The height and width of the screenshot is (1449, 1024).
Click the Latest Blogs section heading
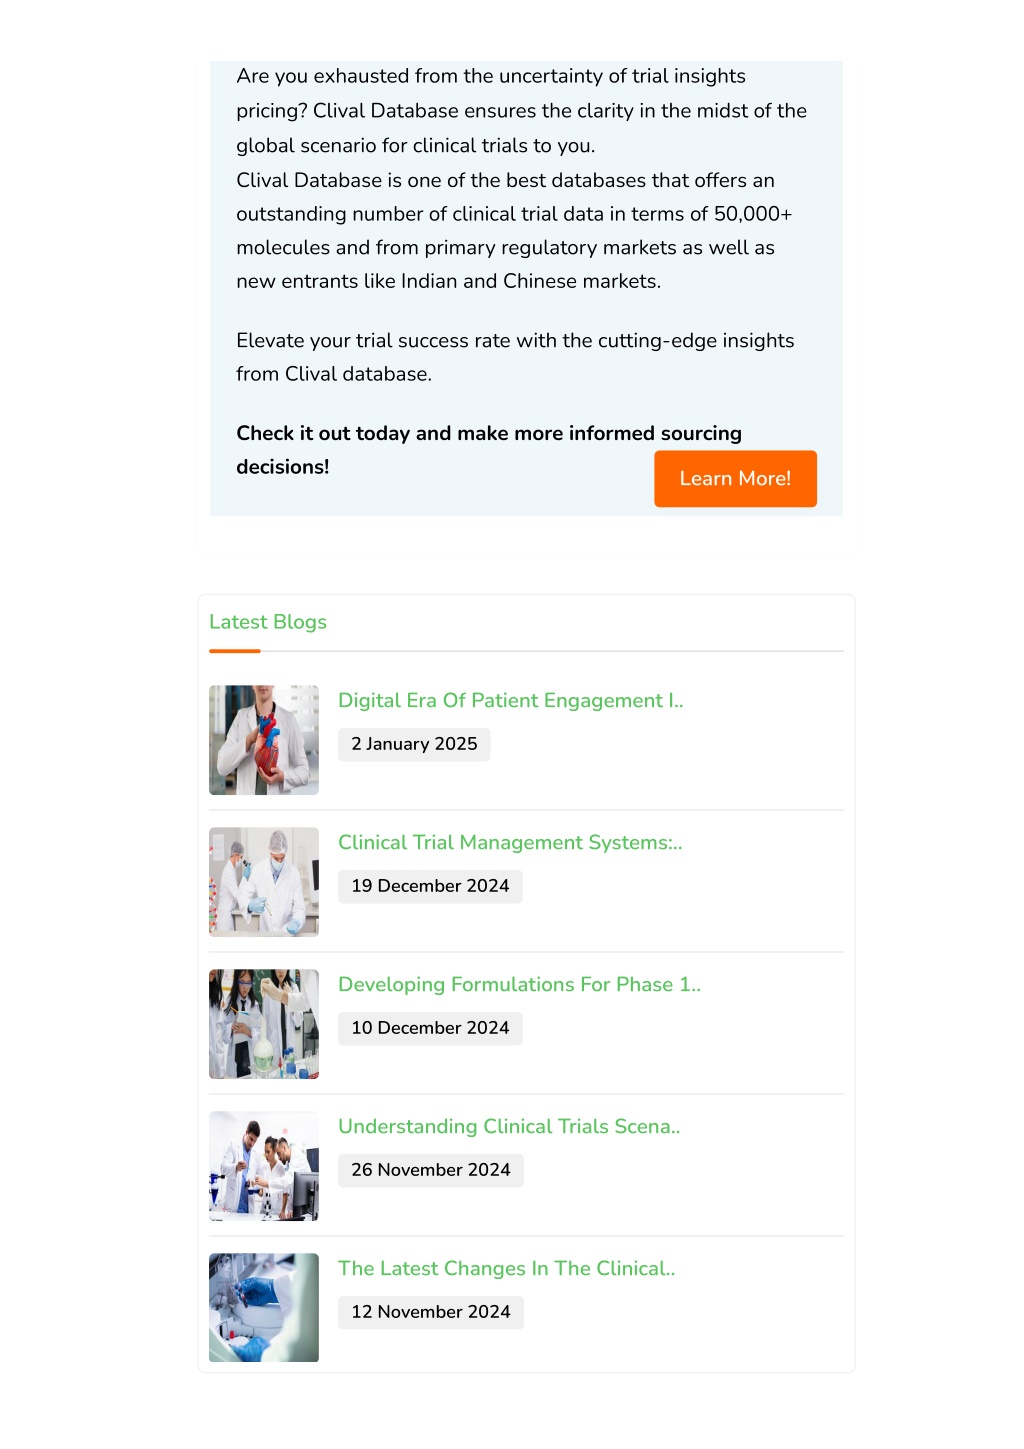[x=268, y=622]
